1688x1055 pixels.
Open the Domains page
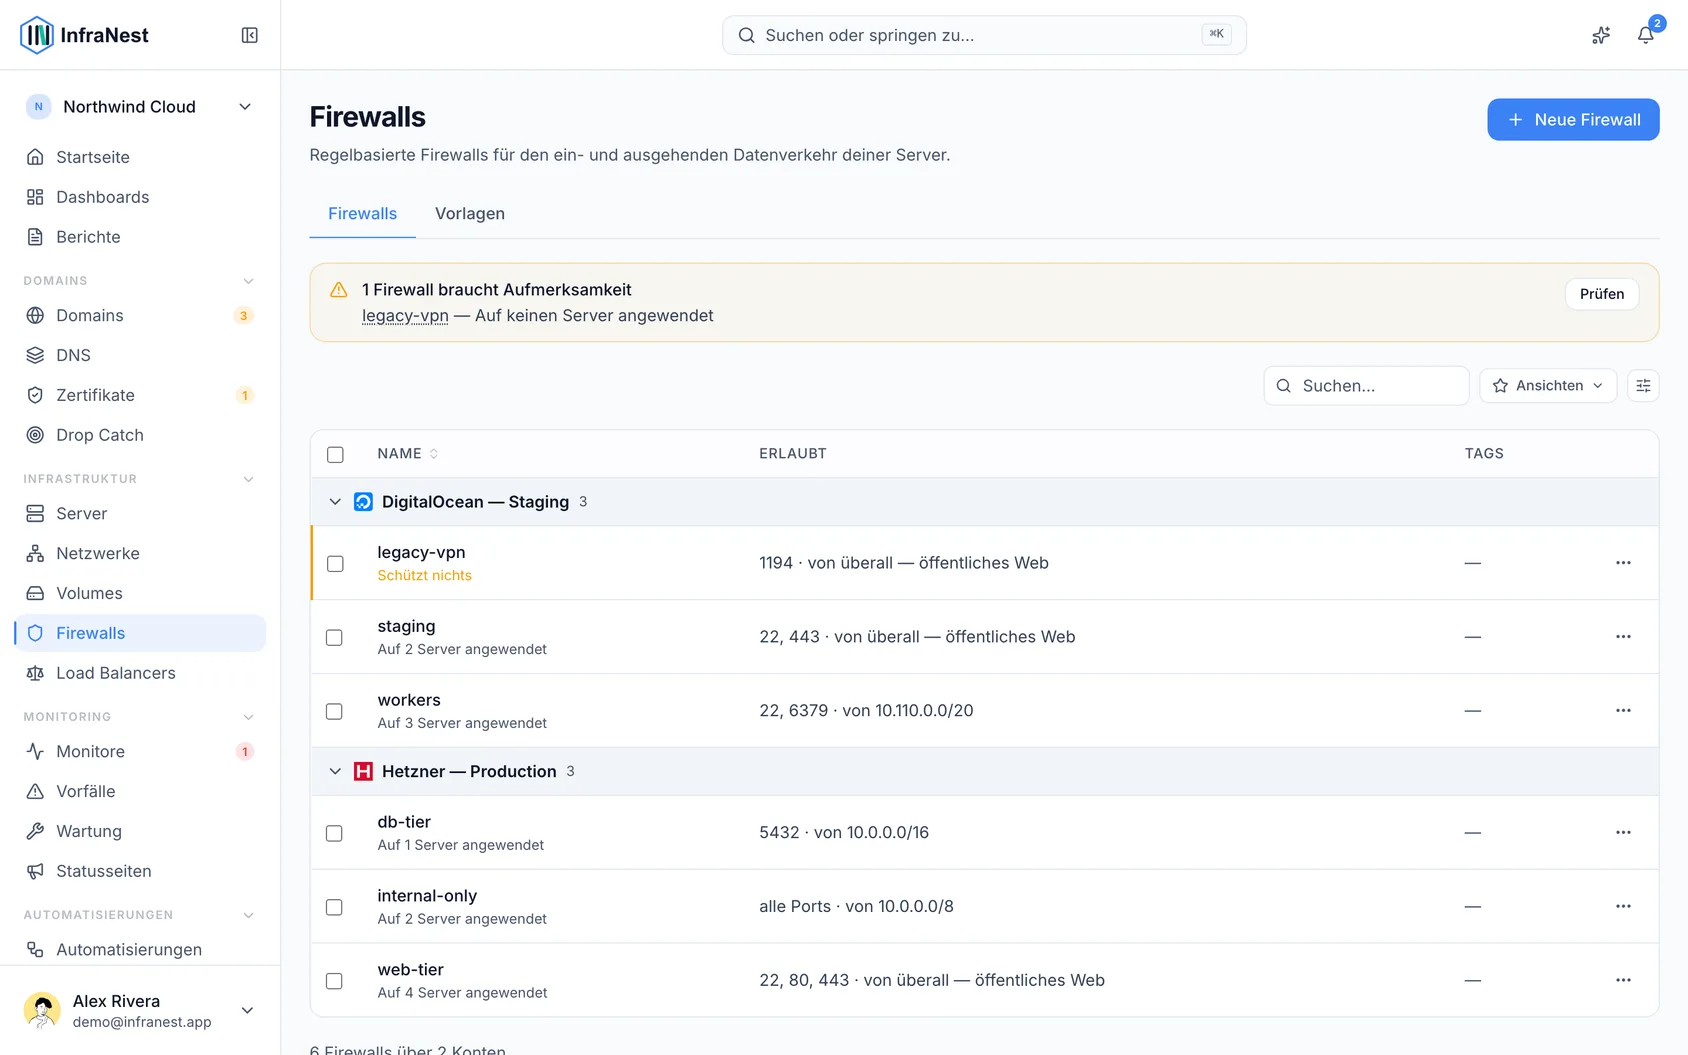pyautogui.click(x=140, y=315)
